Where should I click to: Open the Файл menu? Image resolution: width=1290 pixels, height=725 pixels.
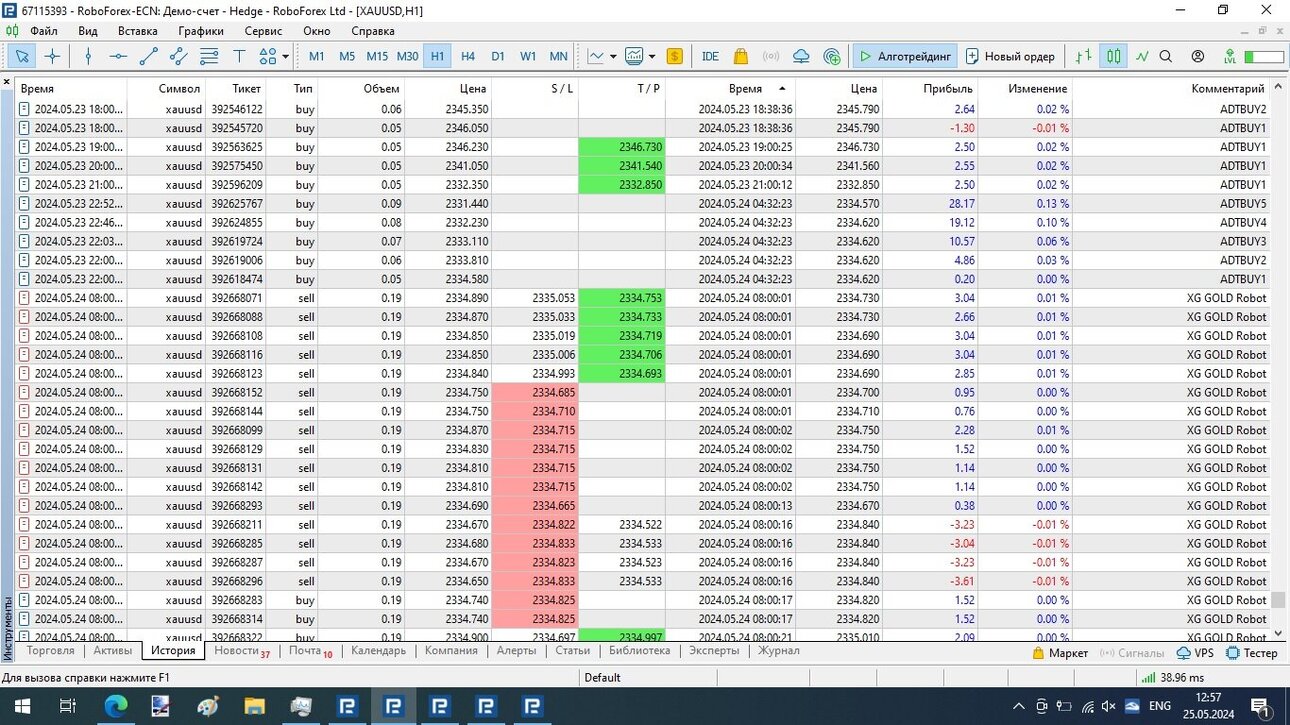pos(44,31)
